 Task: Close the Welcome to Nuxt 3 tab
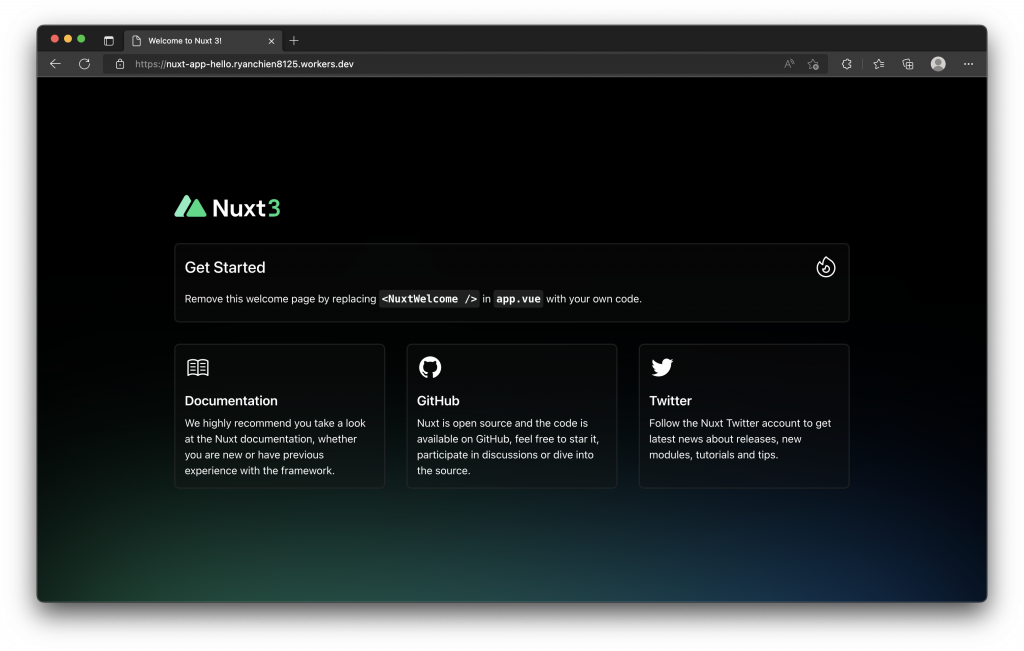point(272,41)
